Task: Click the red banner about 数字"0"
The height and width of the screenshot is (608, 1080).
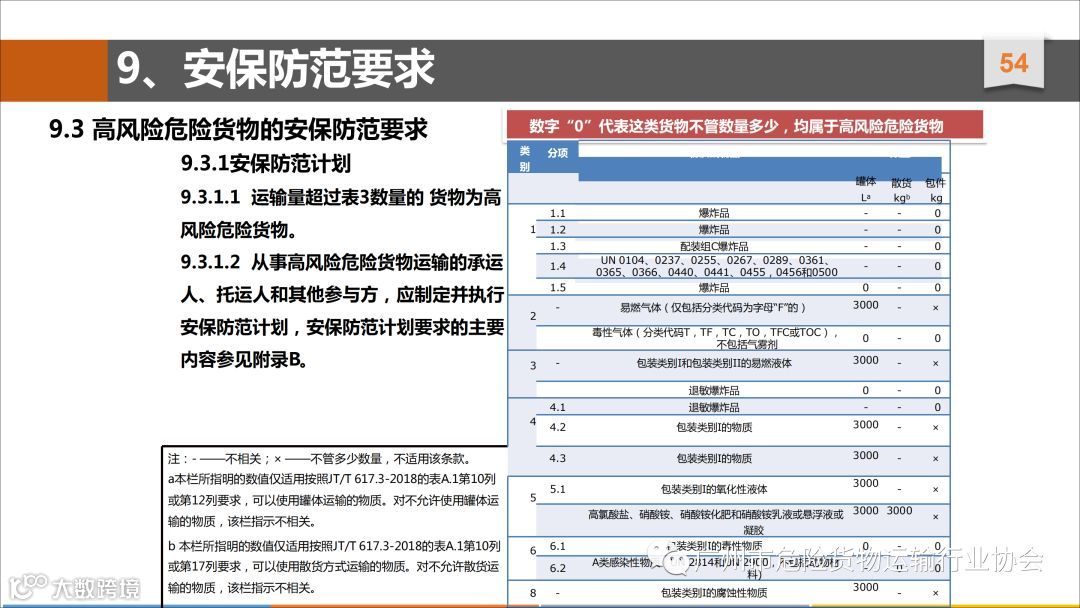Action: point(745,127)
